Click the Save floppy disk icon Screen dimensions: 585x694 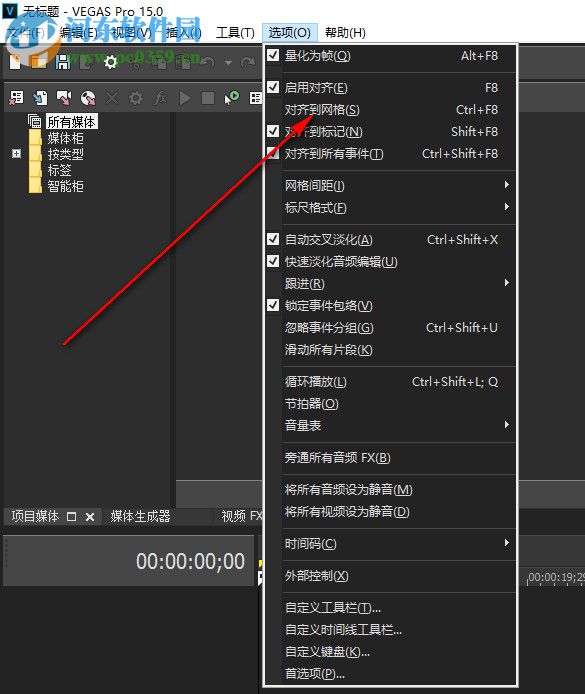(x=63, y=62)
